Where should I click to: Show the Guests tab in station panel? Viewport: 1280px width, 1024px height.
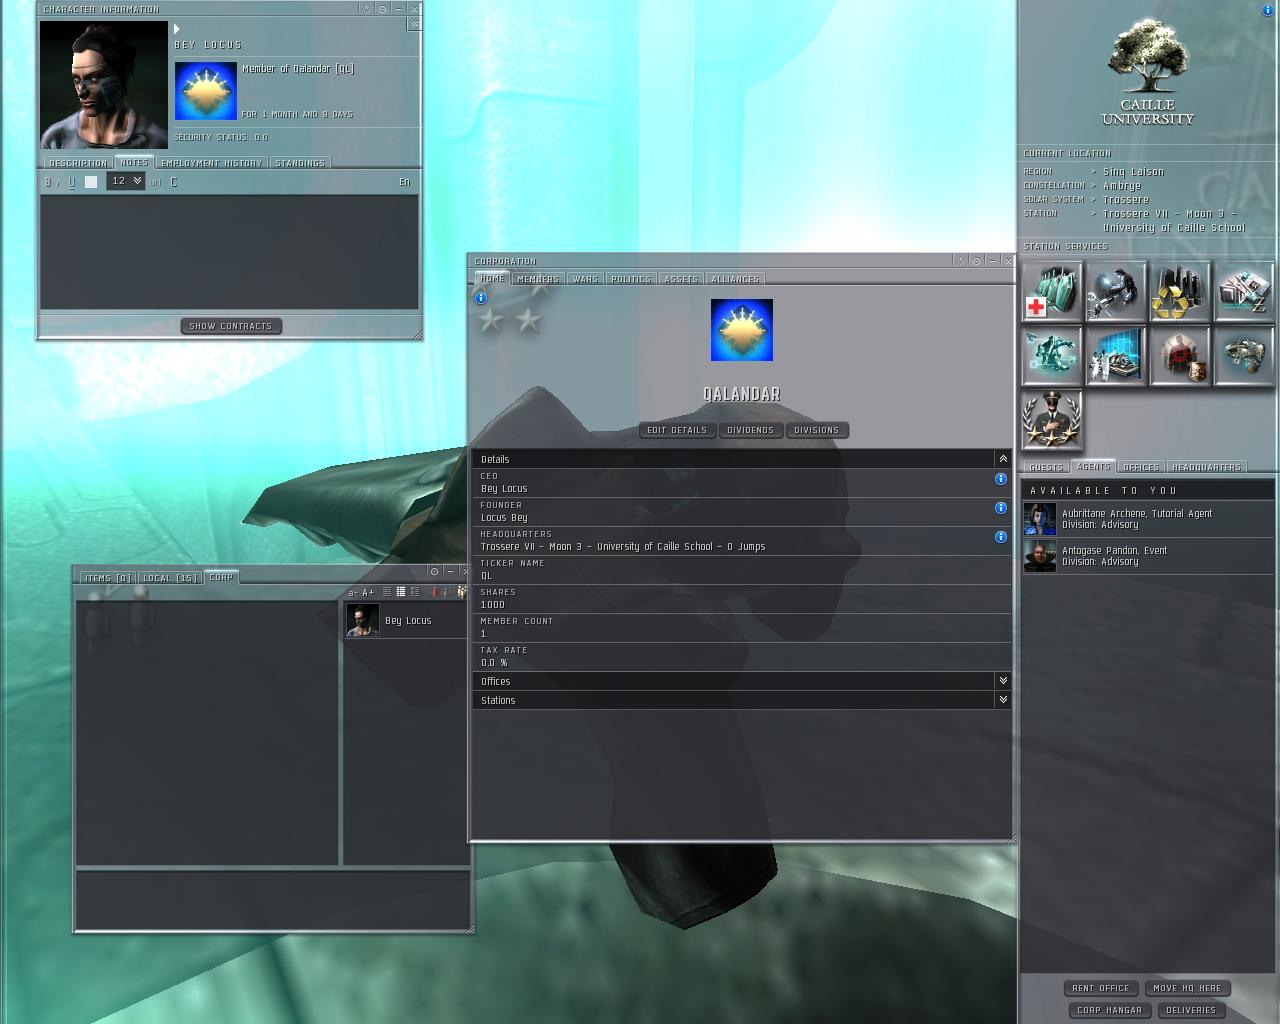click(1046, 467)
